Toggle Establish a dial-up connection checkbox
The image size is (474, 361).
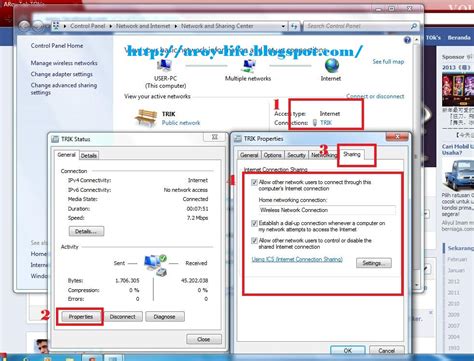[254, 223]
